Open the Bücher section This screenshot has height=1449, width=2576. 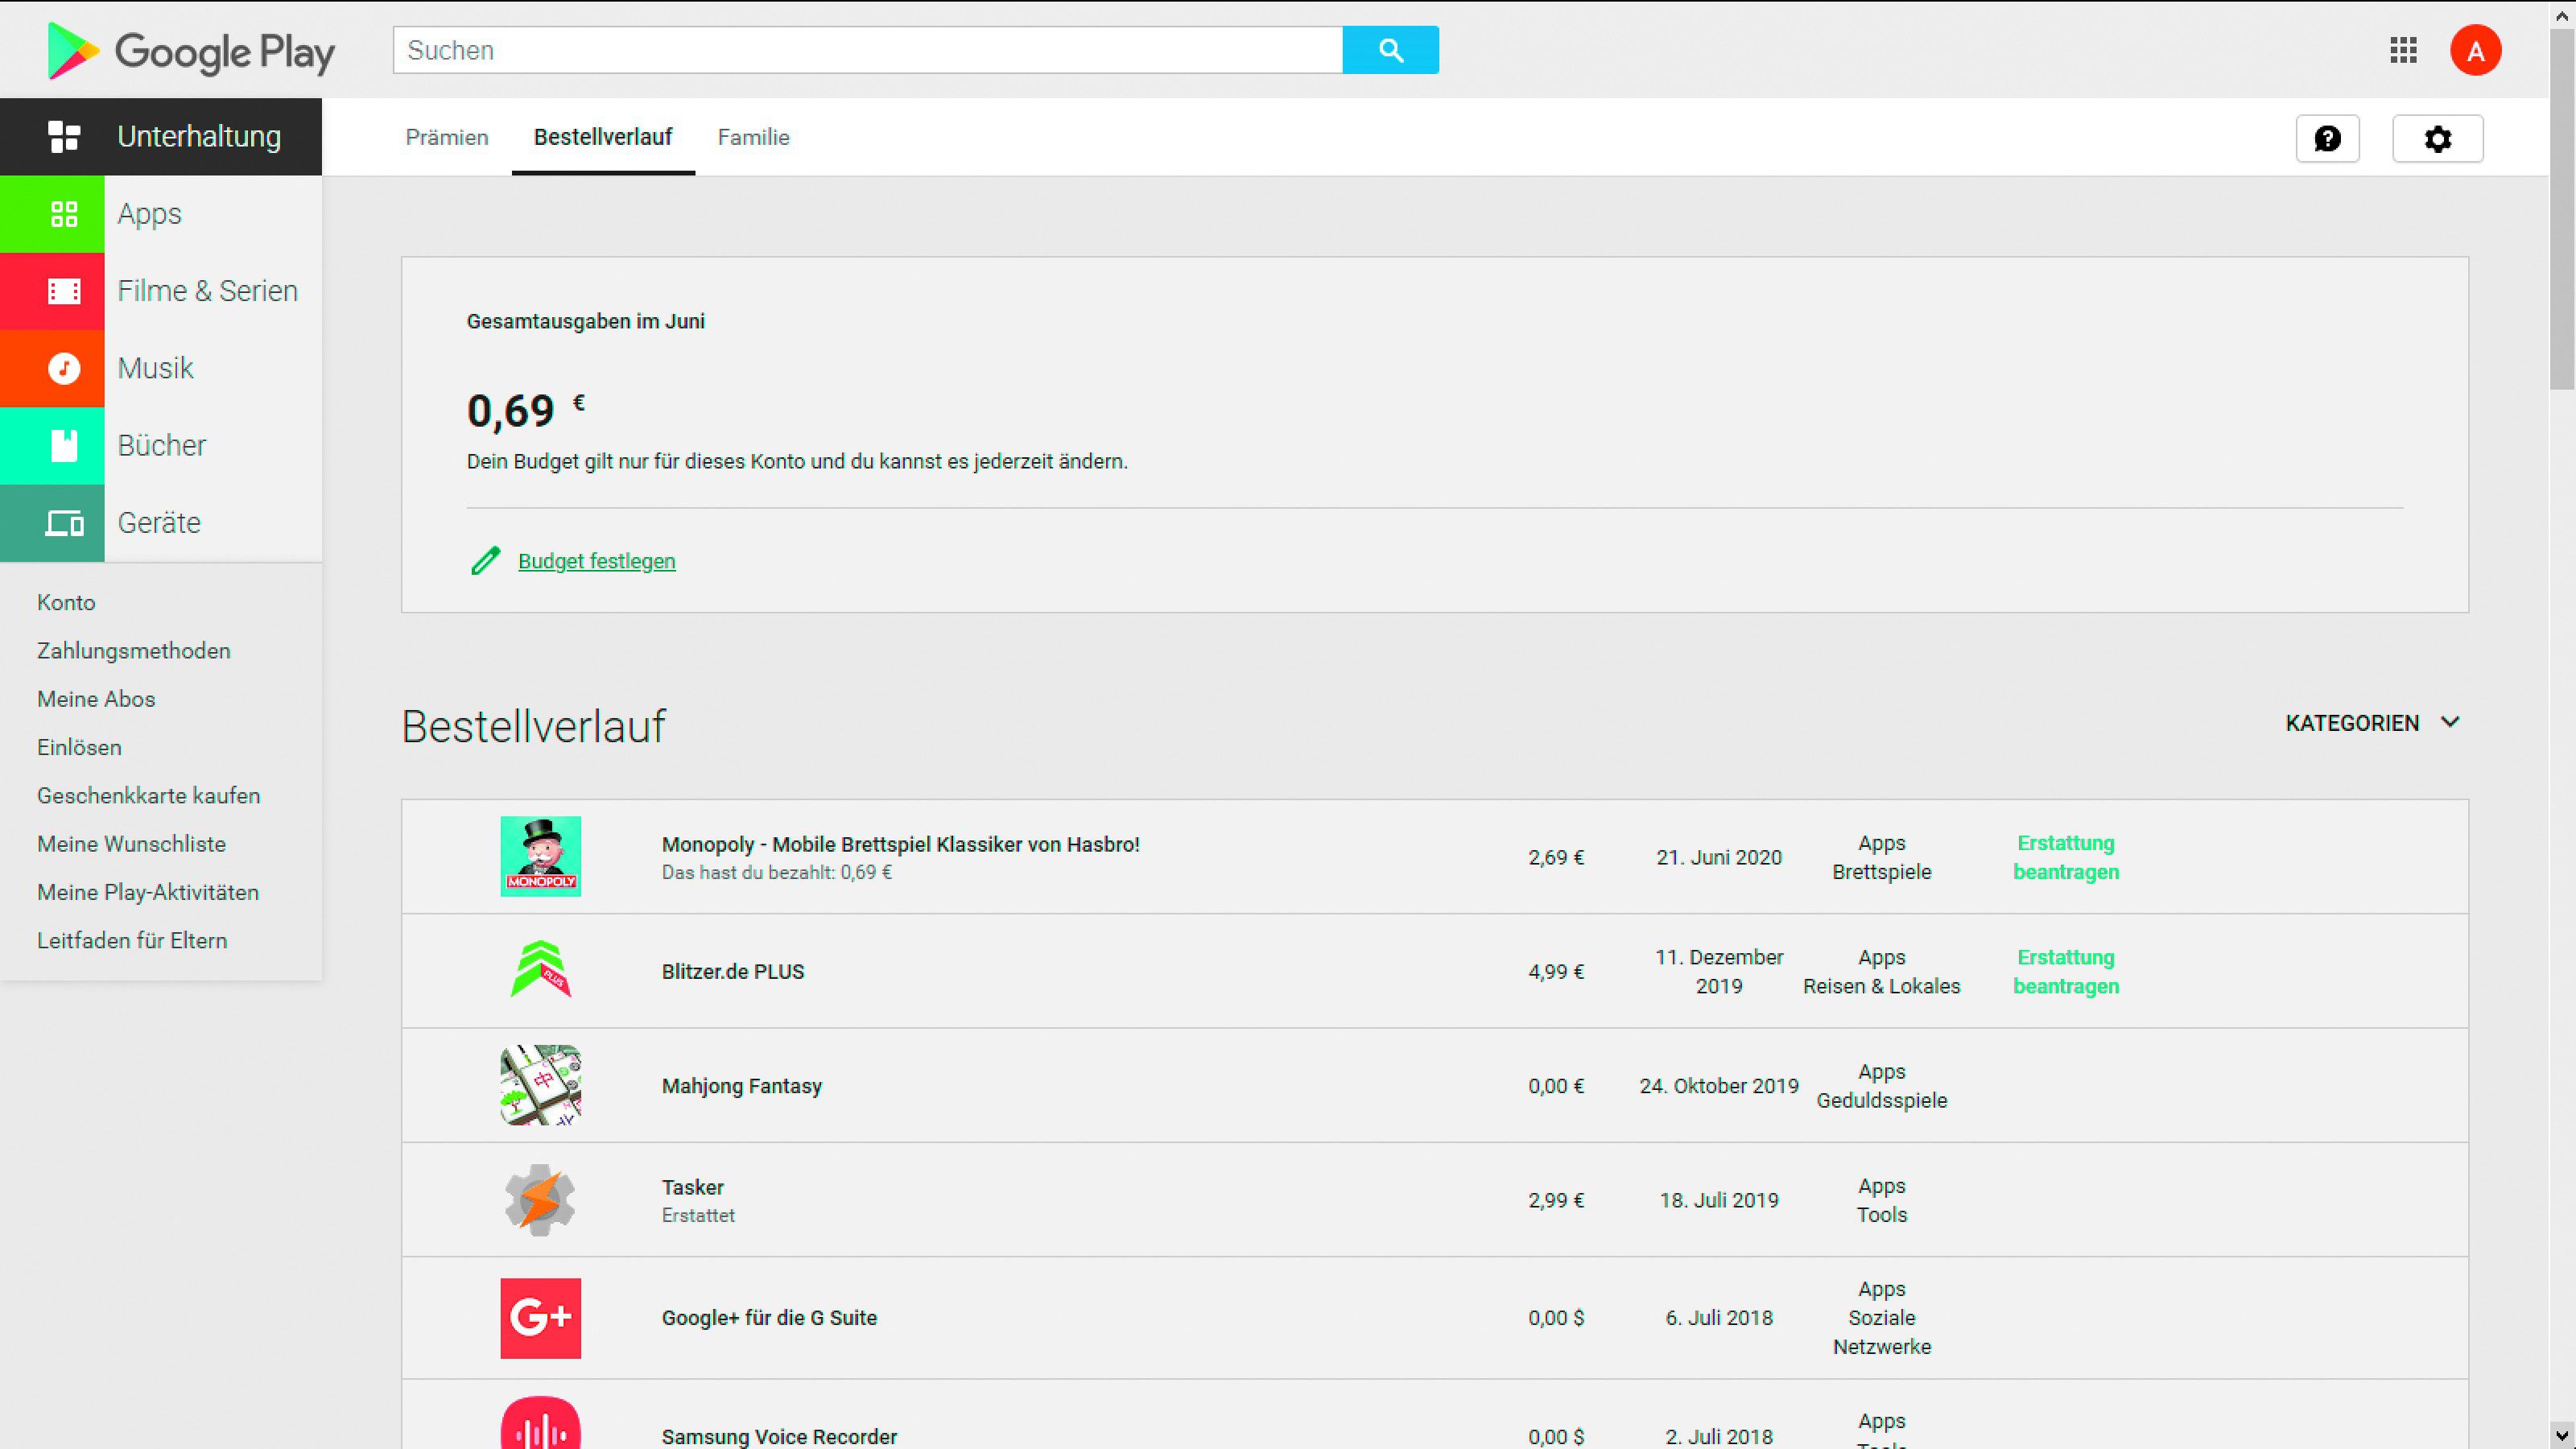coord(160,445)
